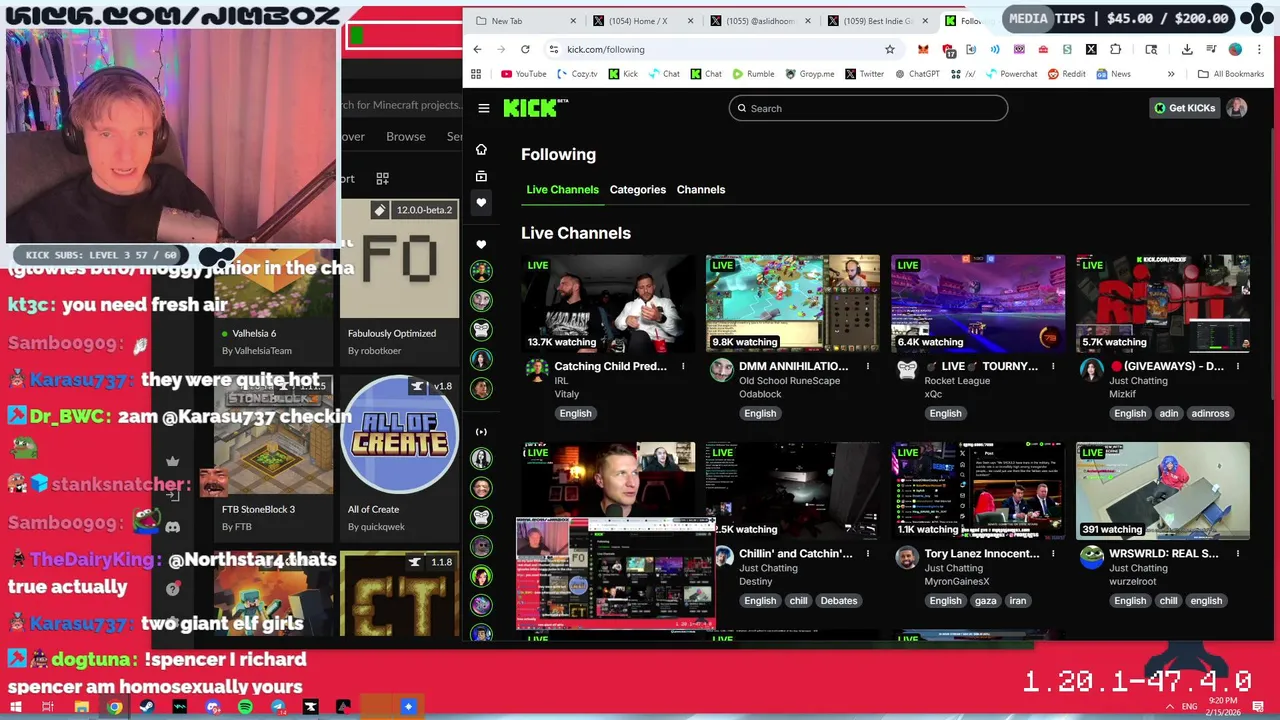Open the Tory Lanez Innocent stream thumbnail

[x=978, y=490]
